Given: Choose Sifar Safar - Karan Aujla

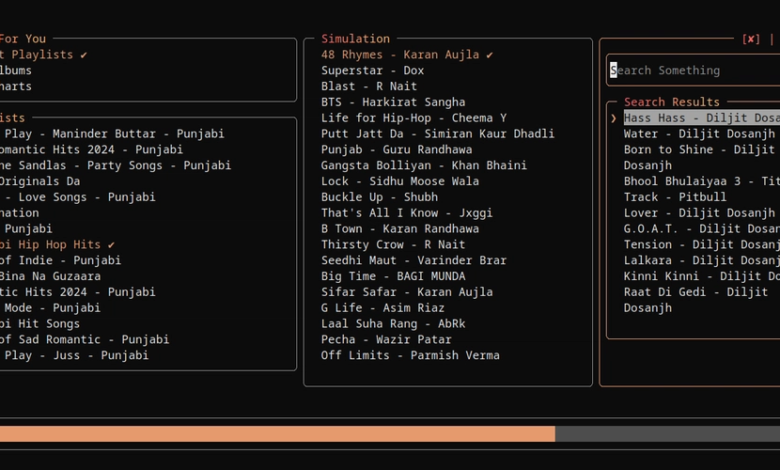Looking at the screenshot, I should (406, 292).
